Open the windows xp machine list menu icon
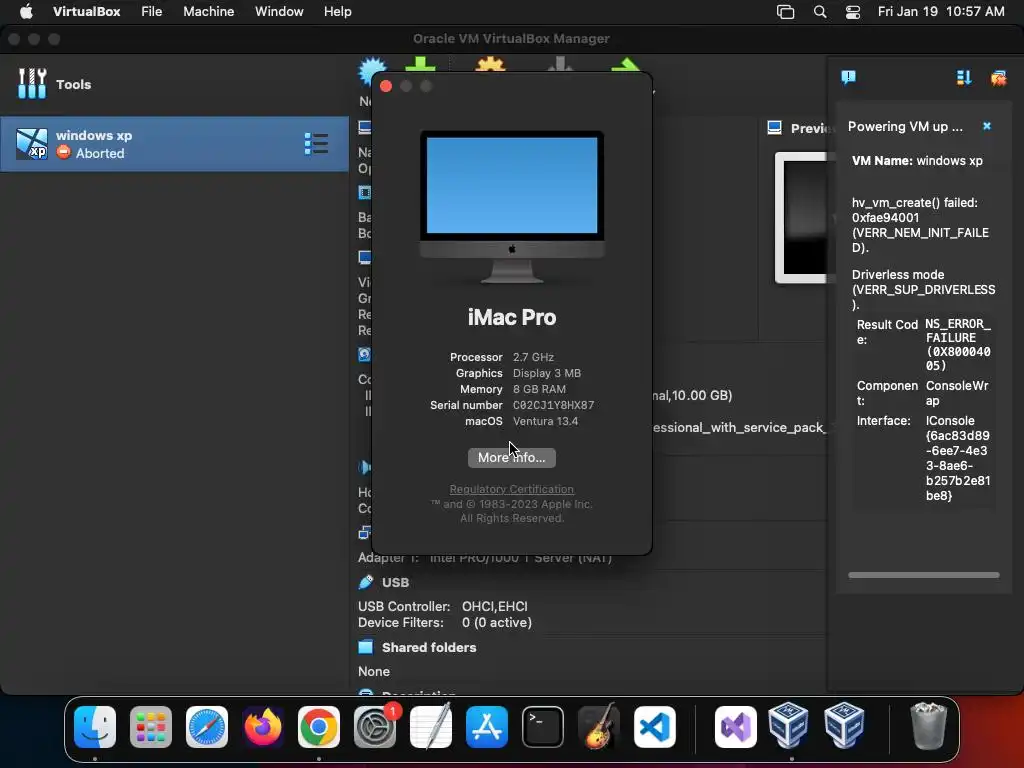The height and width of the screenshot is (768, 1024). 316,144
